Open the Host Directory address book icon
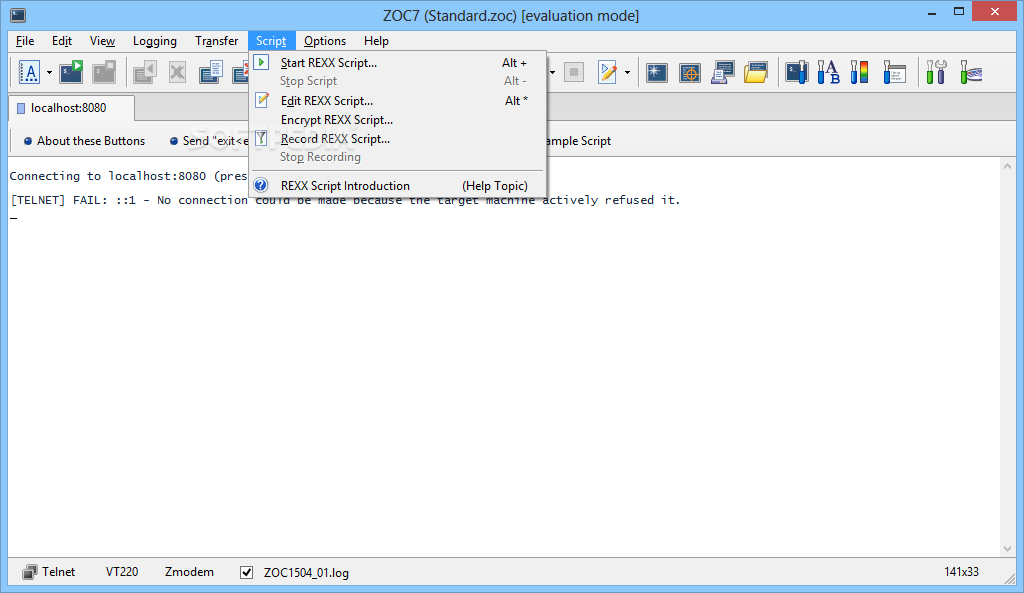1024x593 pixels. (x=29, y=72)
